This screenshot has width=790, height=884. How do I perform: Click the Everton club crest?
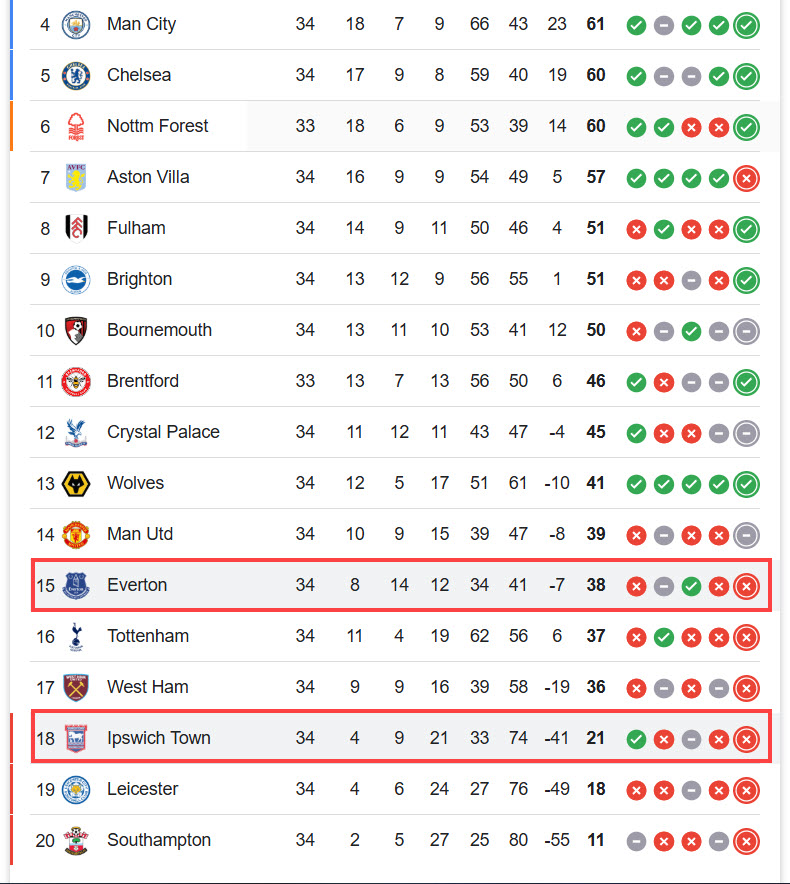point(76,585)
